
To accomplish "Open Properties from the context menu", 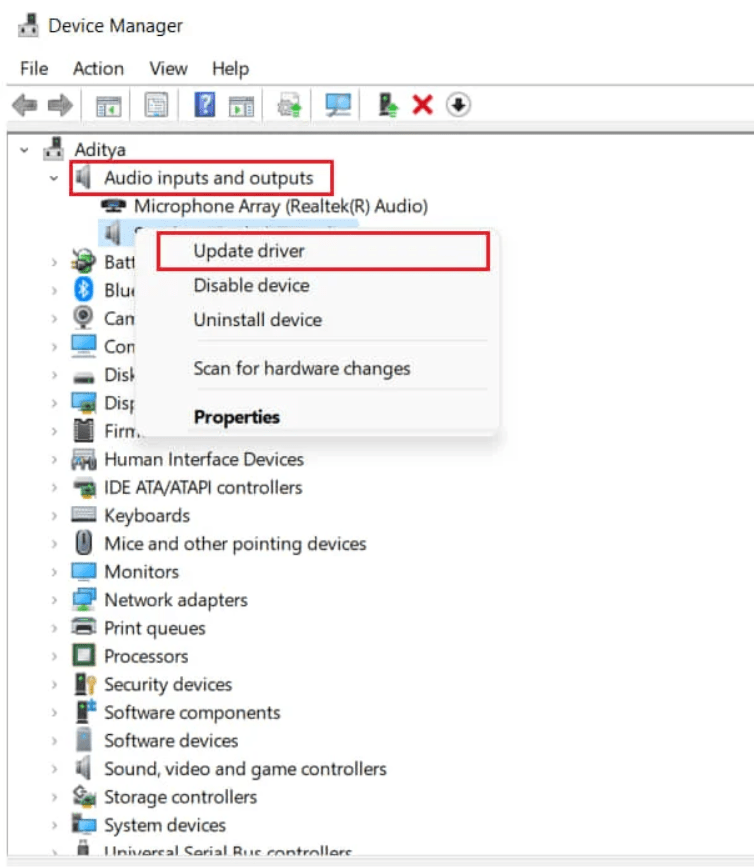I will point(323,417).
